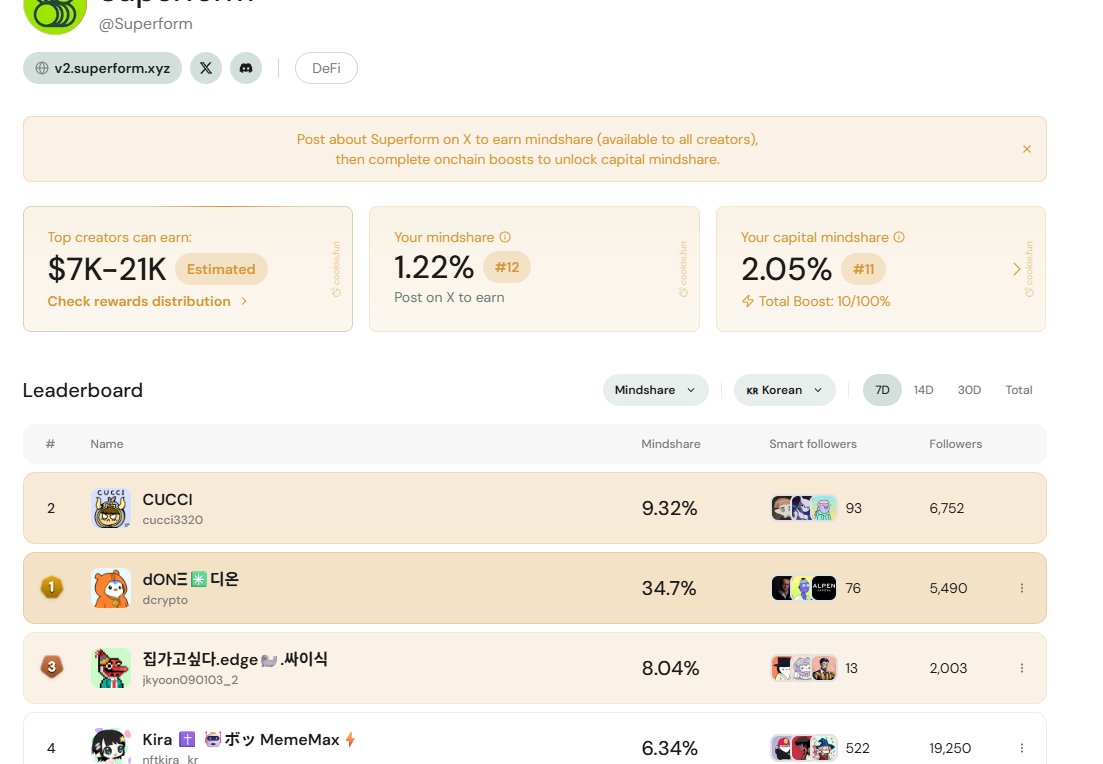Click smart follower avatars in dcrypto row
1103x764 pixels.
coord(804,588)
